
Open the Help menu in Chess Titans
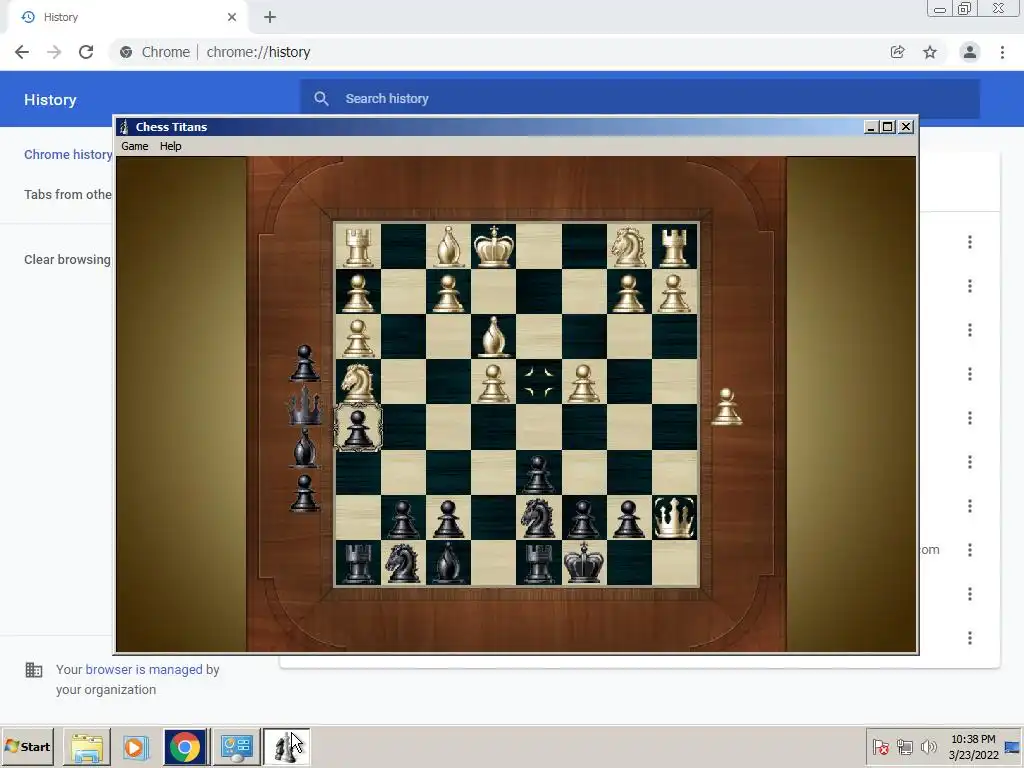click(x=170, y=146)
